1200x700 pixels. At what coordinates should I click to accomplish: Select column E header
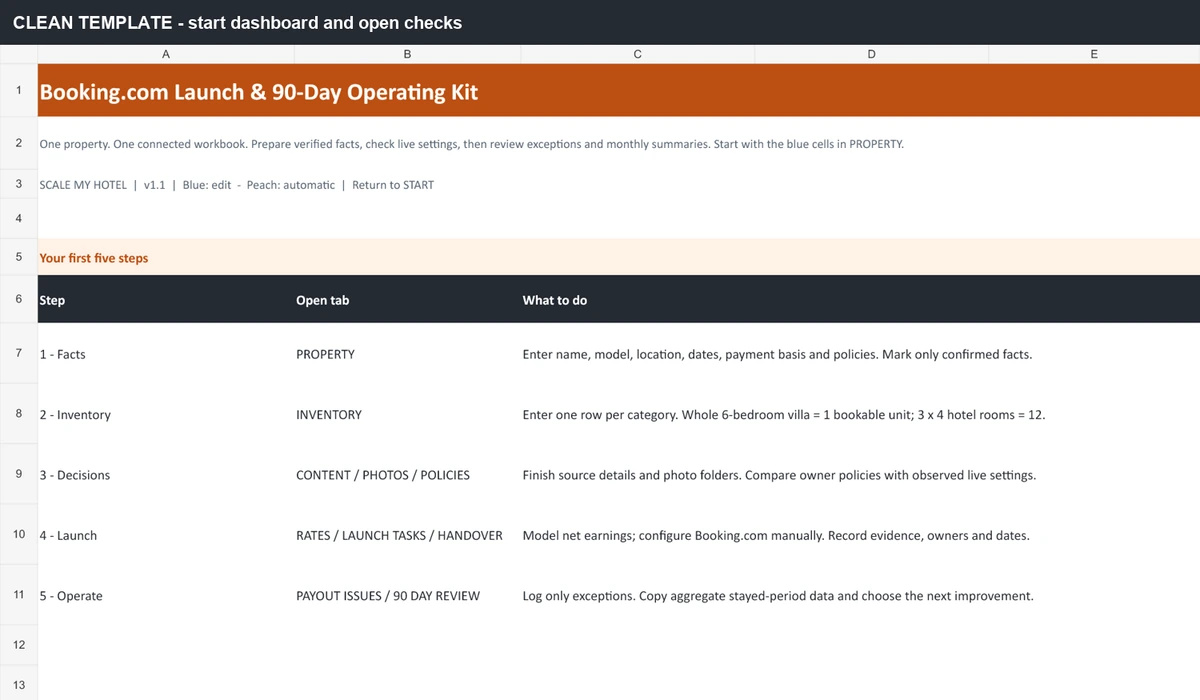1094,54
